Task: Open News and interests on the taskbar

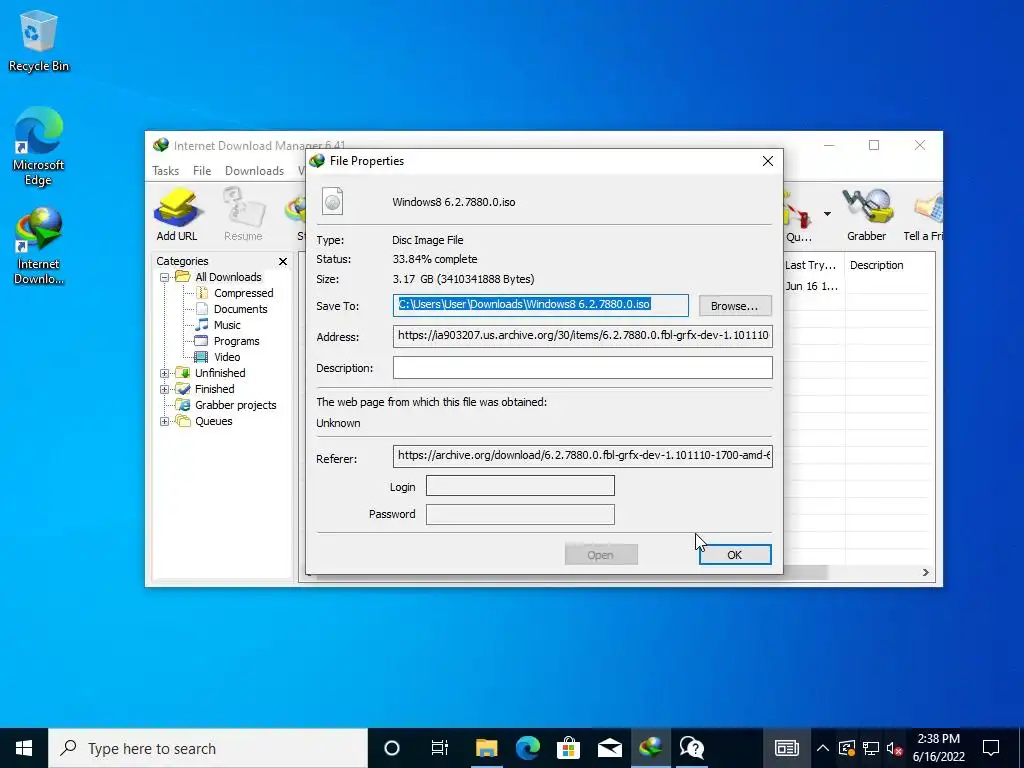Action: point(786,748)
